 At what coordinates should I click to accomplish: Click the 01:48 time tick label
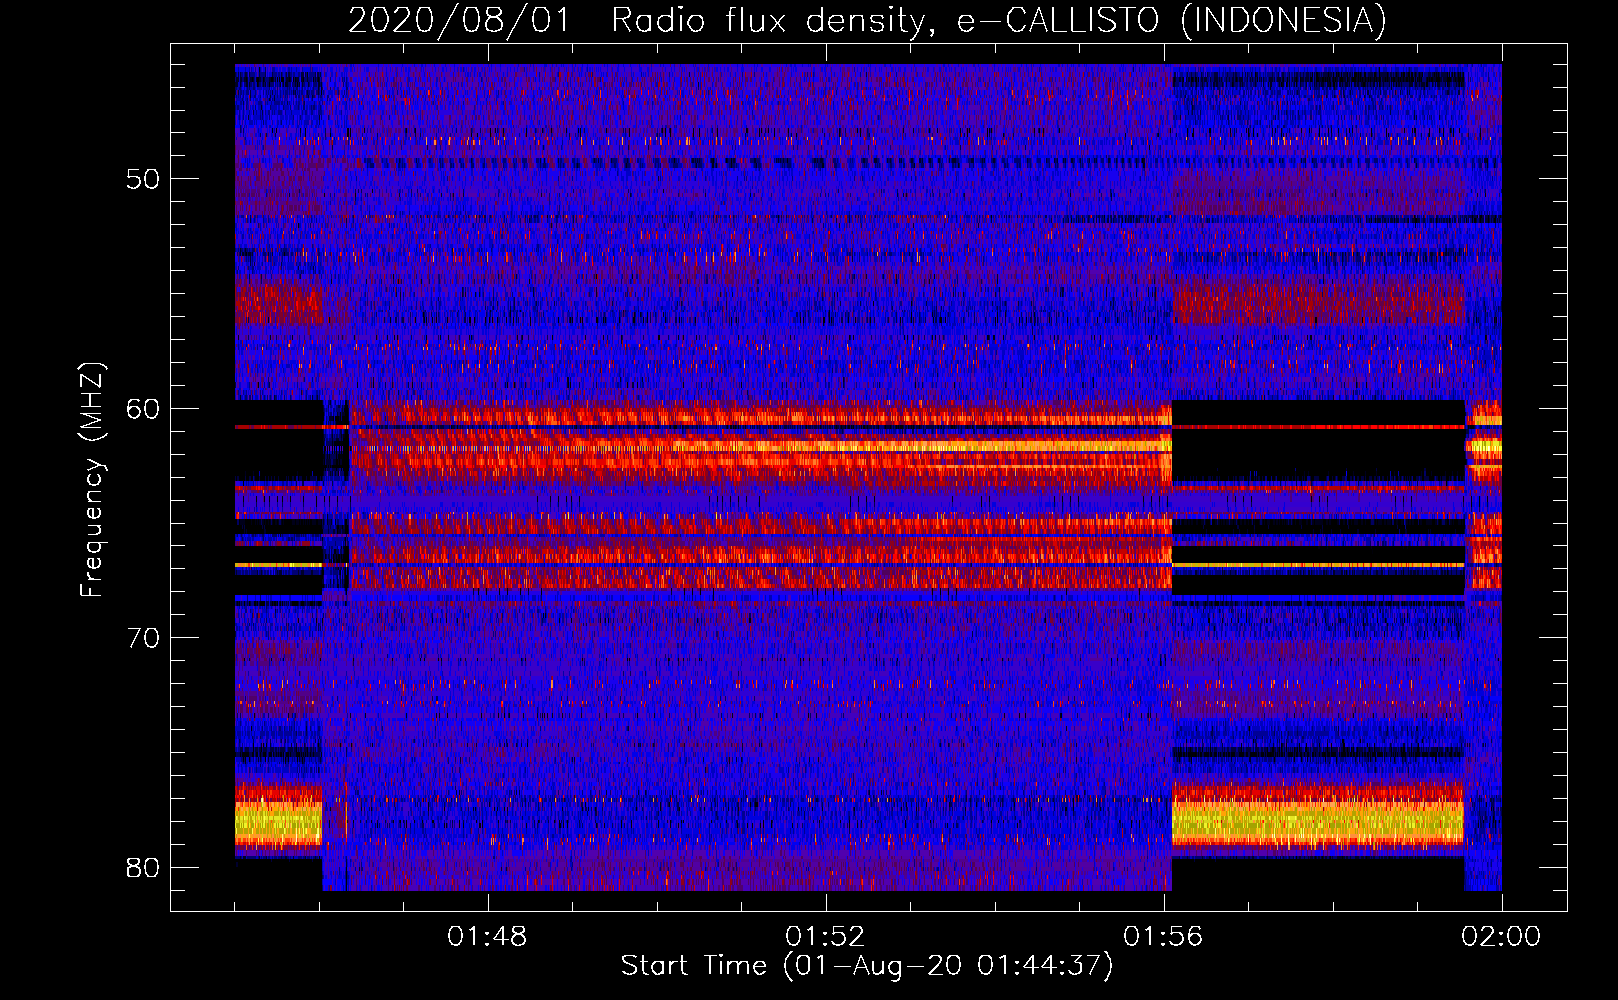click(487, 937)
